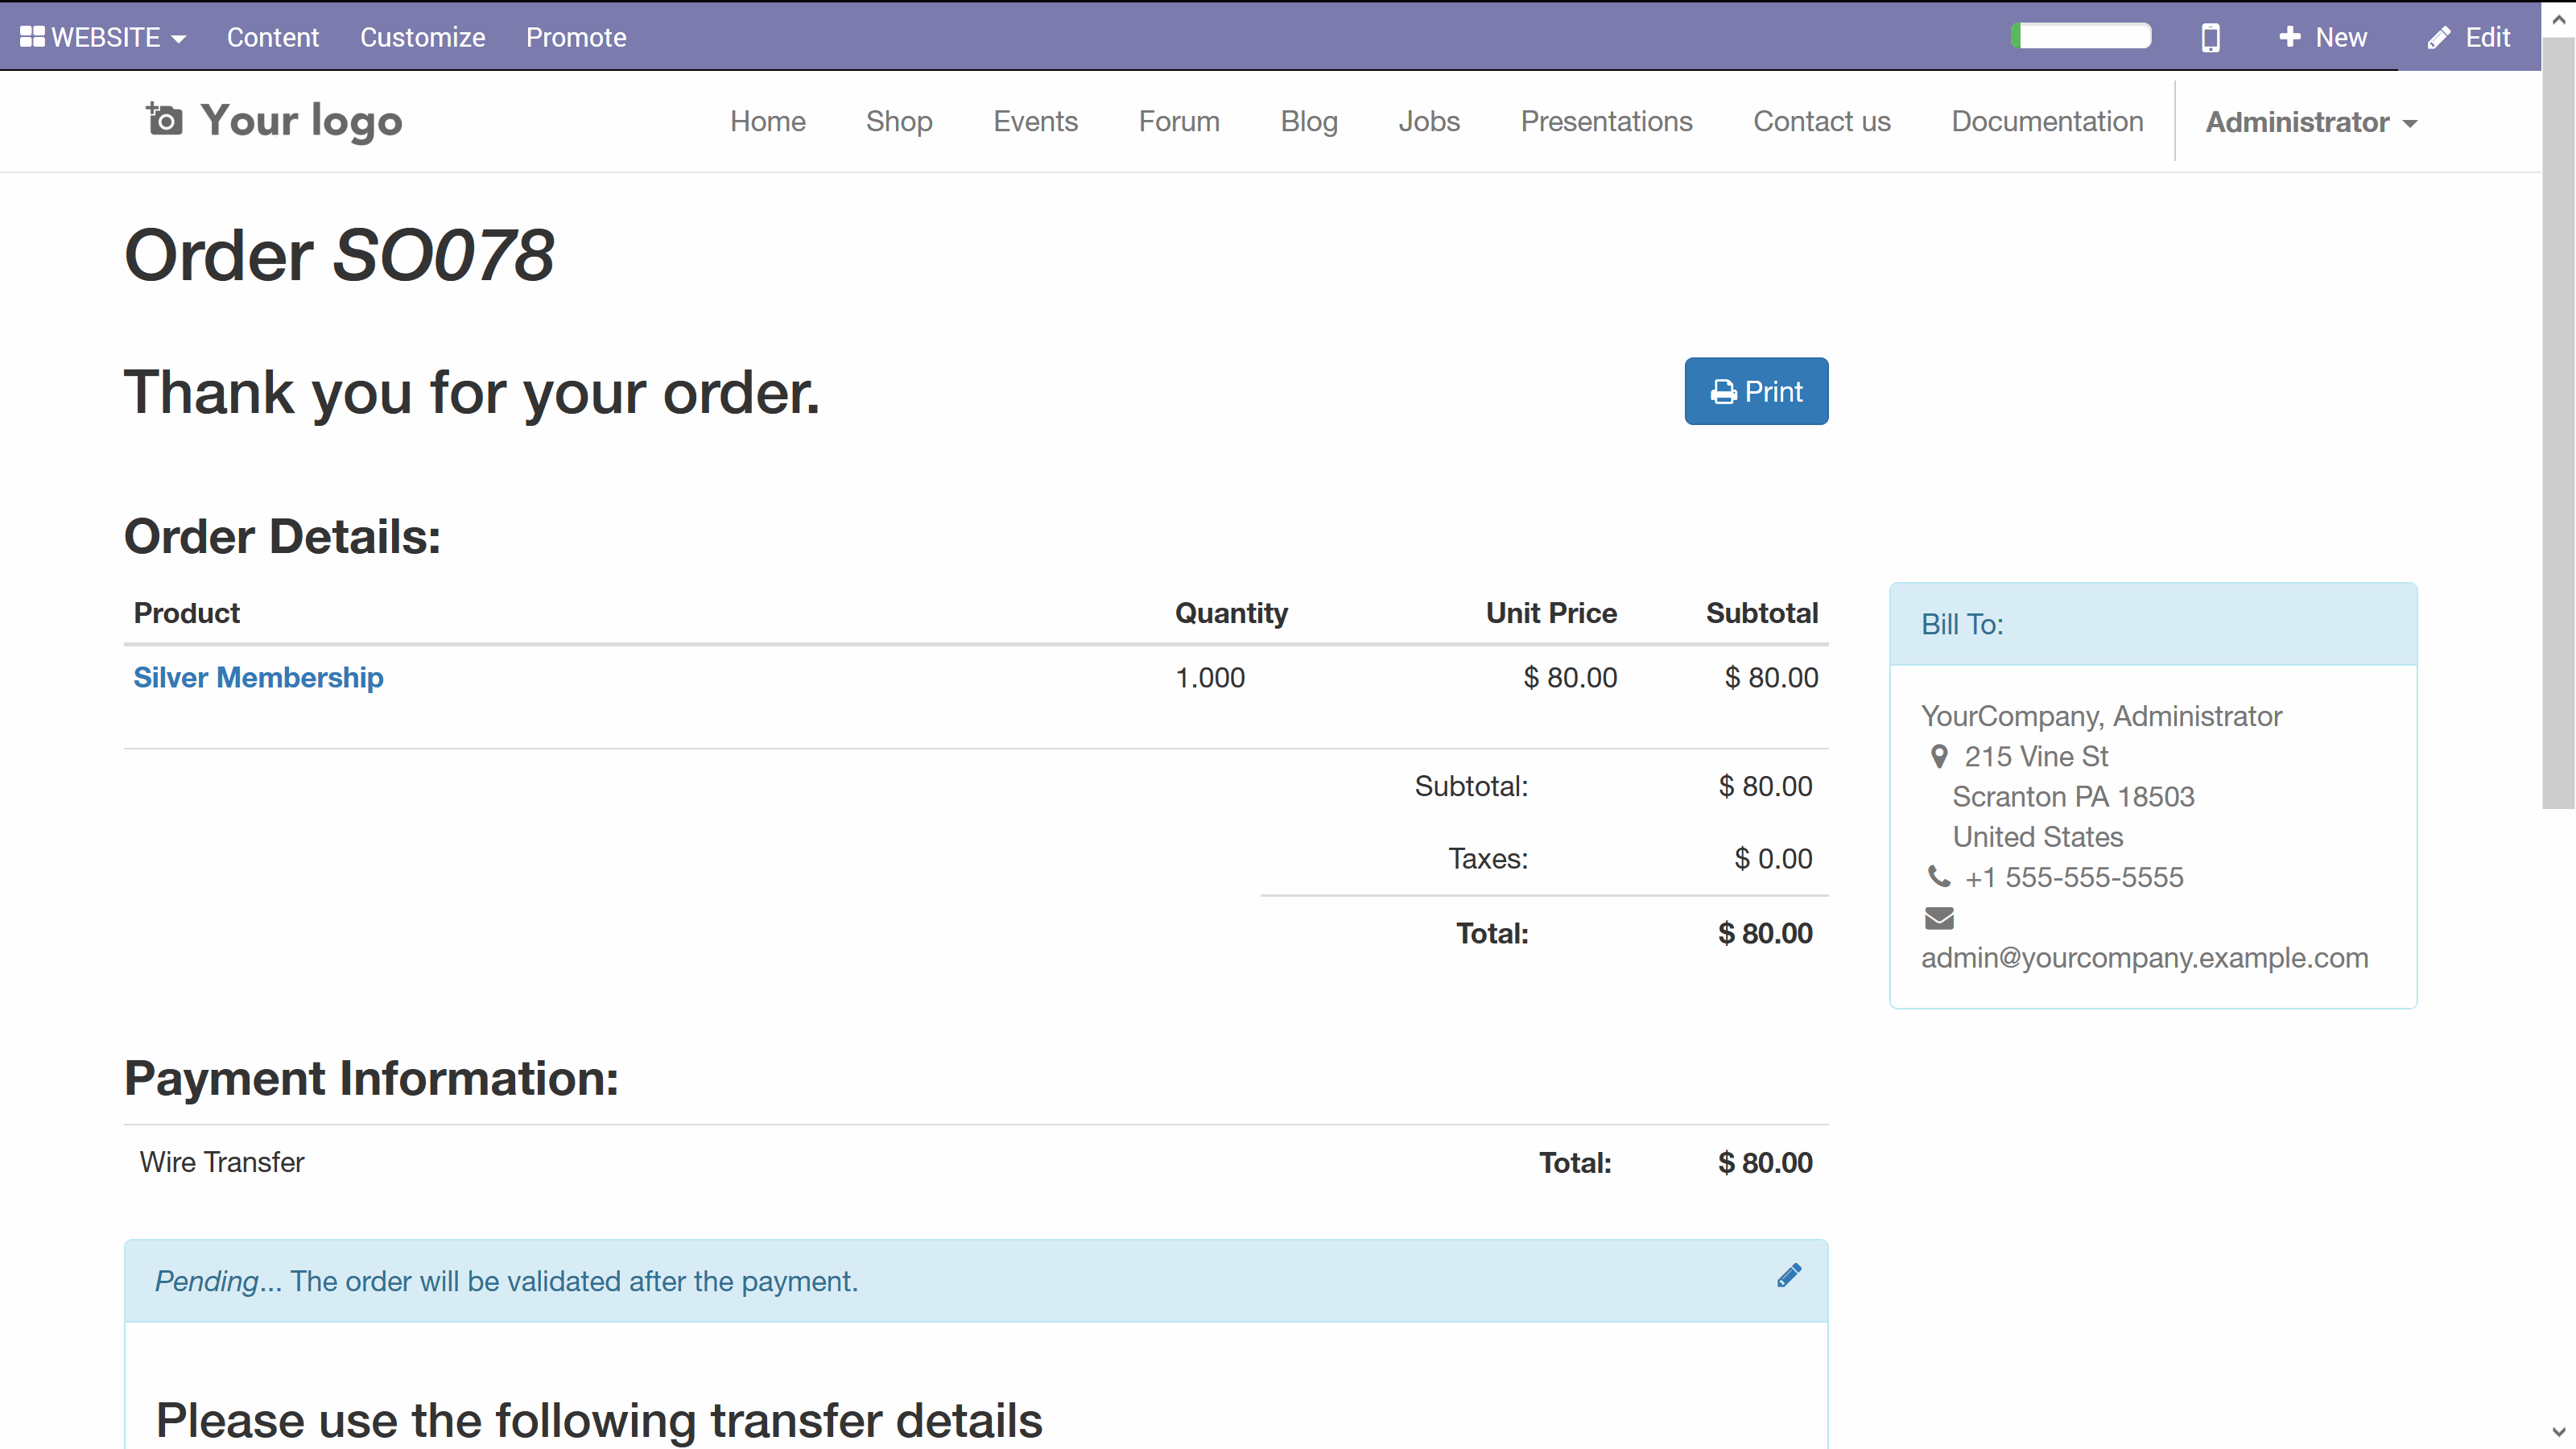
Task: Click the pencil icon in Pending message
Action: 1789,1275
